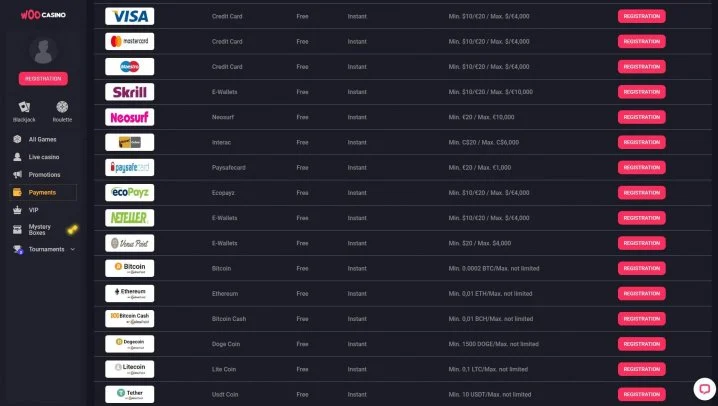Click the Visa payment logo
Viewport: 718px width, 406px height.
[x=129, y=16]
